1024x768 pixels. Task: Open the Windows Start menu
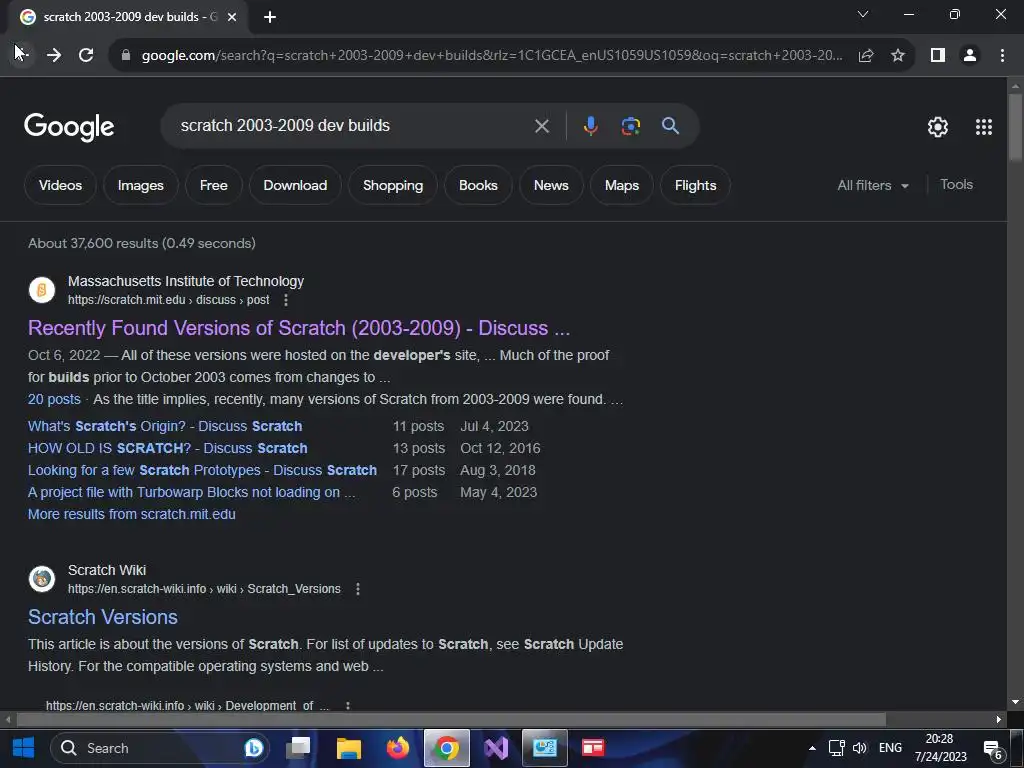(x=23, y=748)
